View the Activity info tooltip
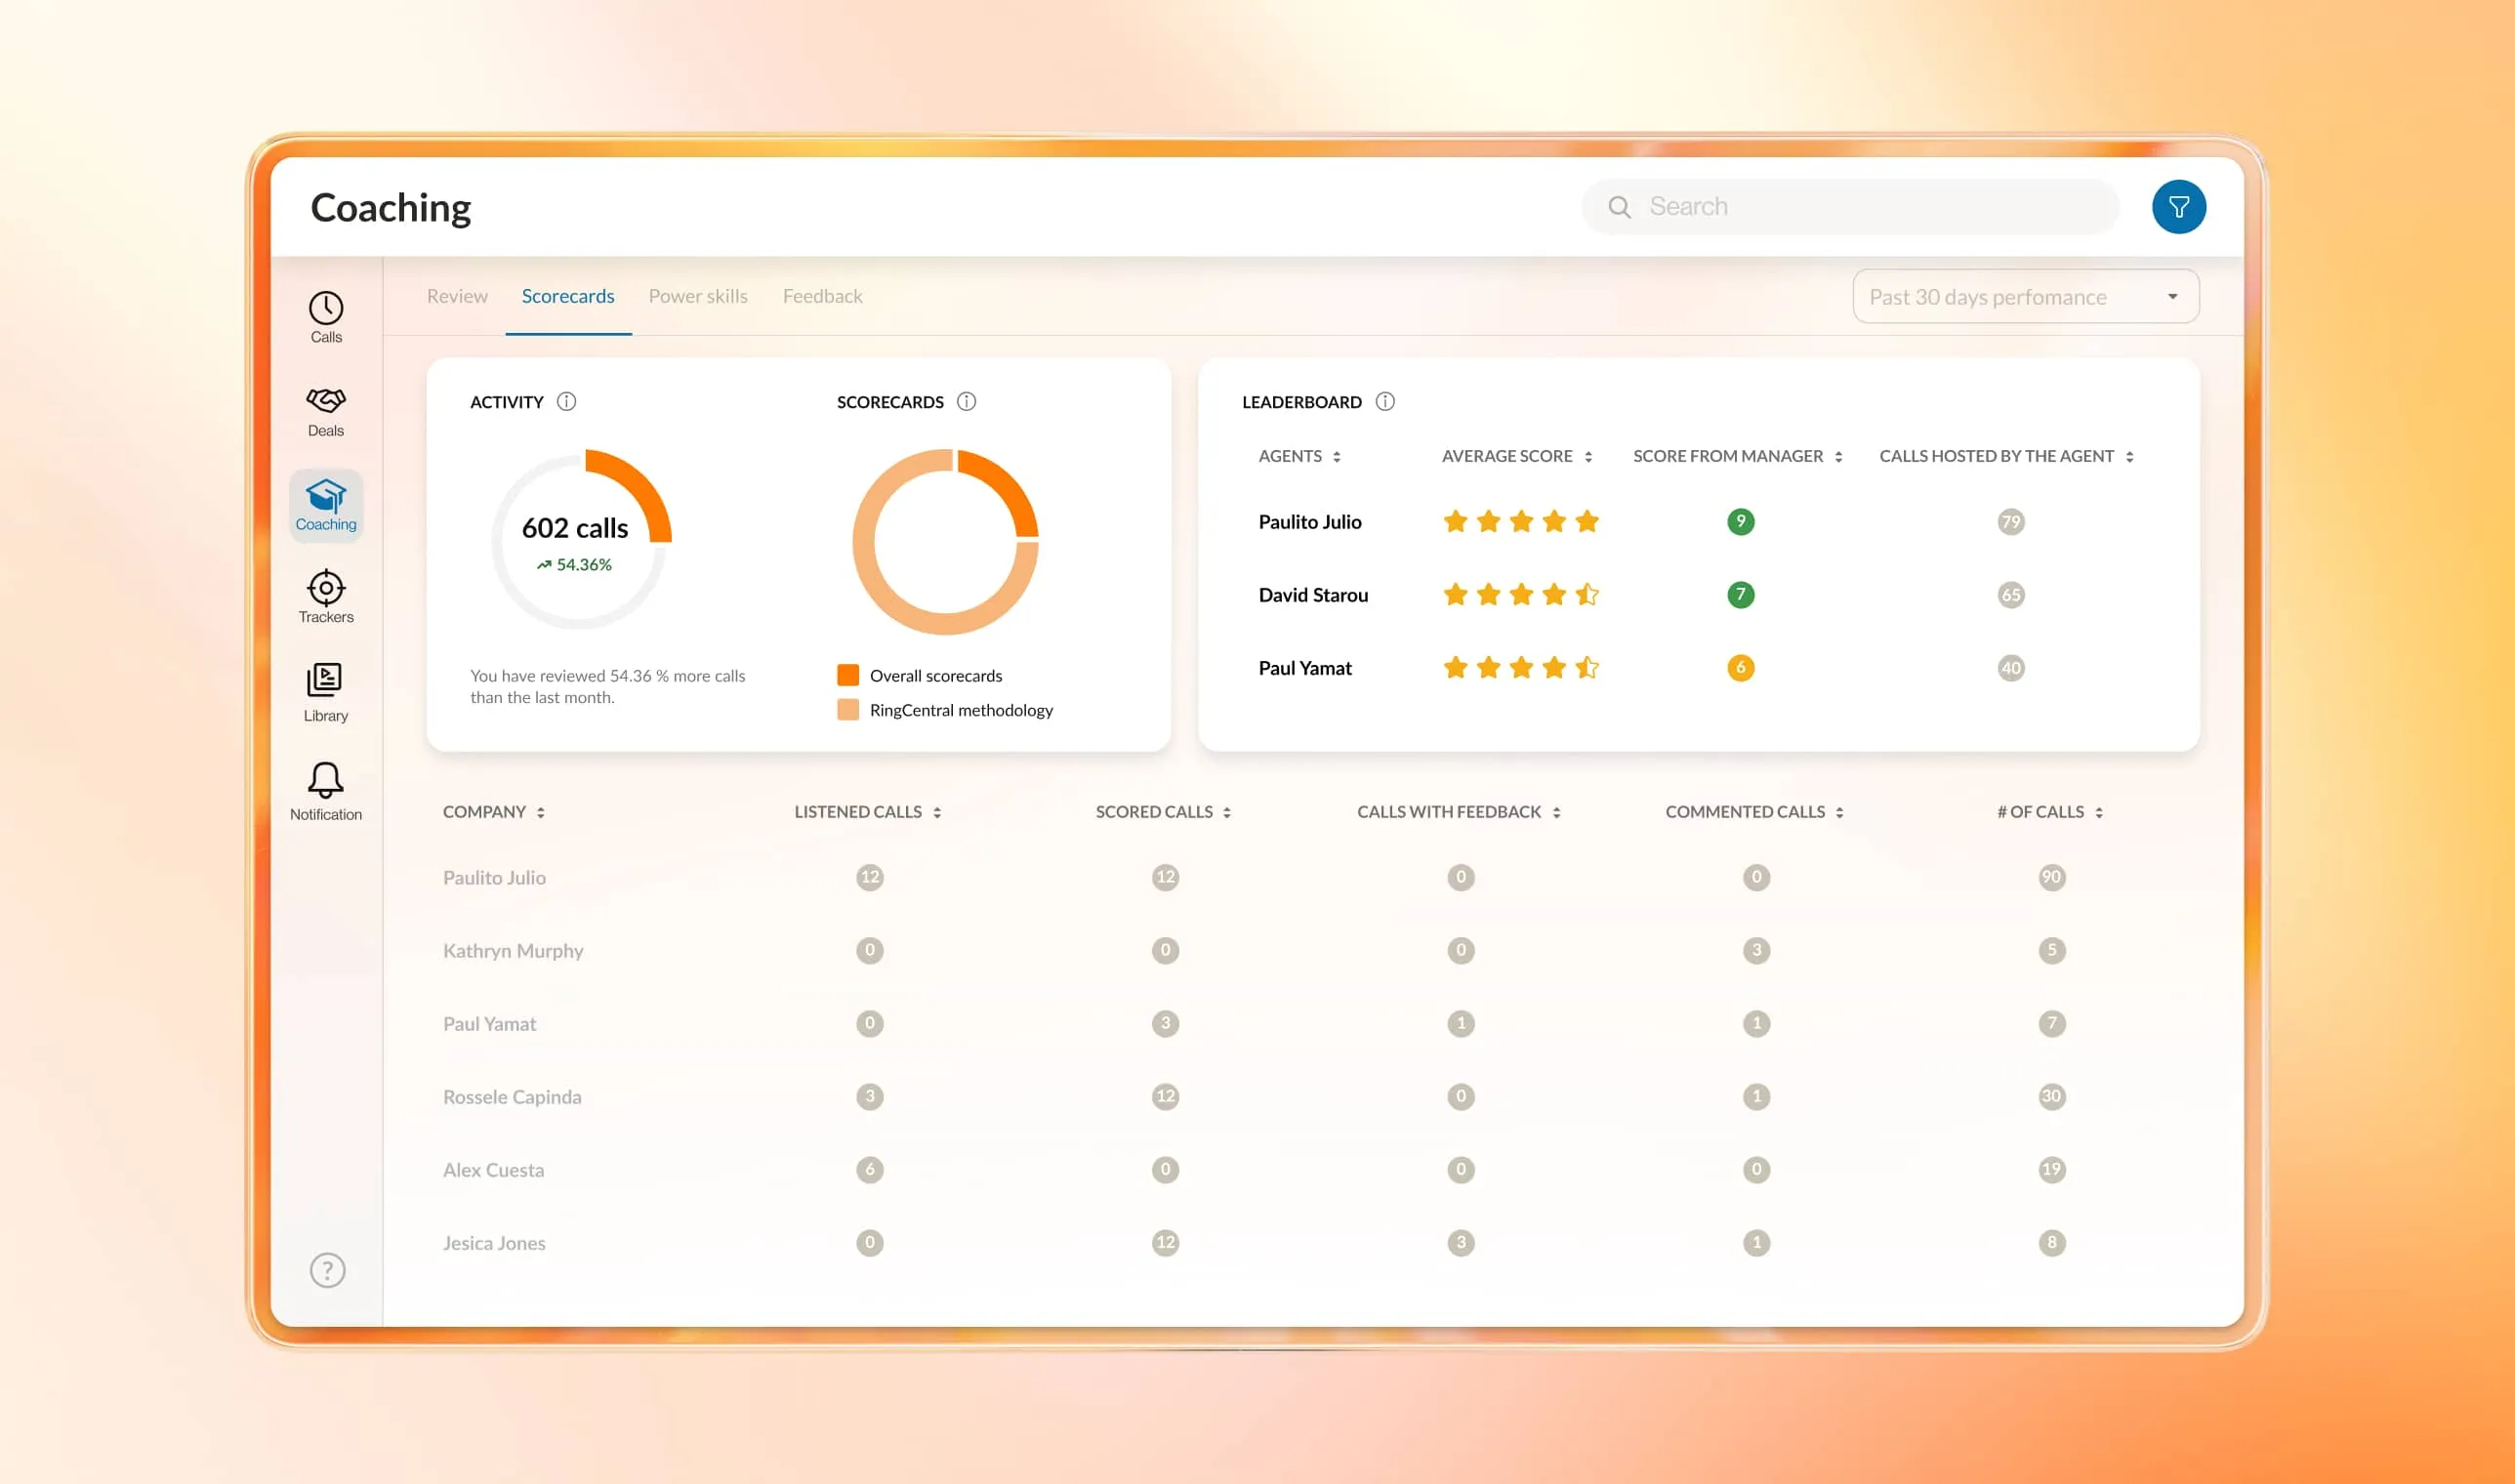The height and width of the screenshot is (1484, 2515). (566, 401)
